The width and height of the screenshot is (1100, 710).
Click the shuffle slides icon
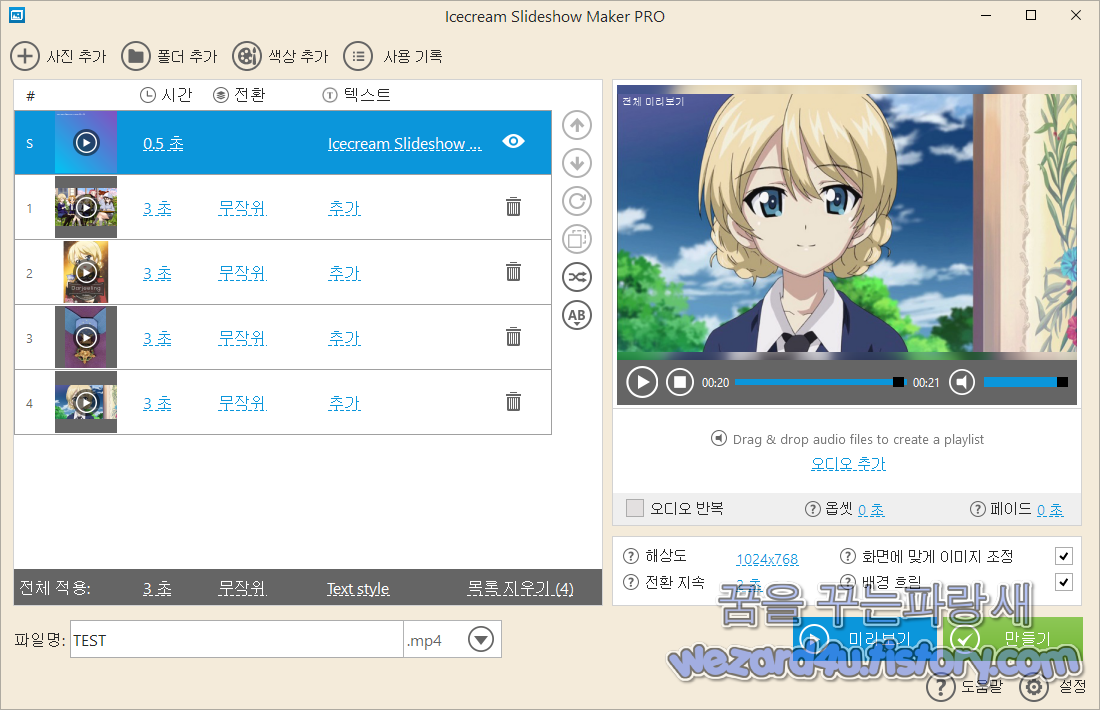tap(577, 277)
